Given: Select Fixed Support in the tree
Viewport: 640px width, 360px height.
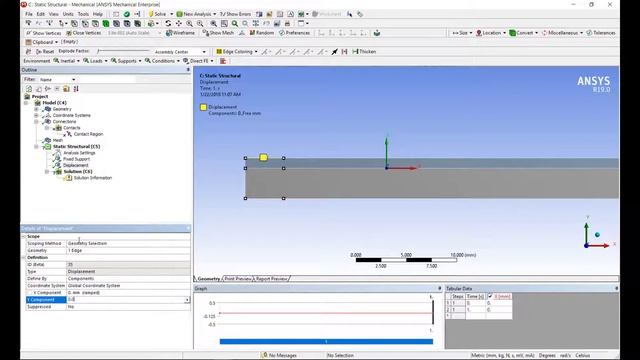Looking at the screenshot, I should 76,159.
